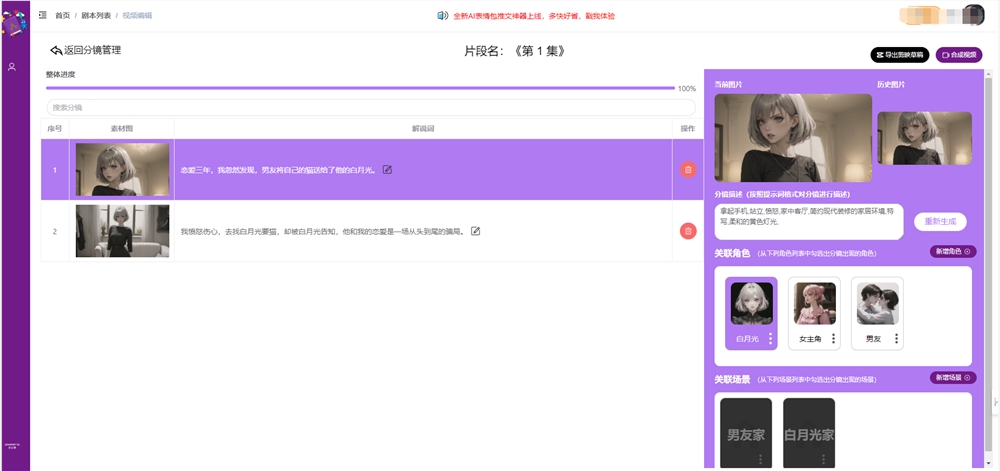The height and width of the screenshot is (471, 1000).
Task: Click the 关联场景 section heading
Action: [732, 379]
